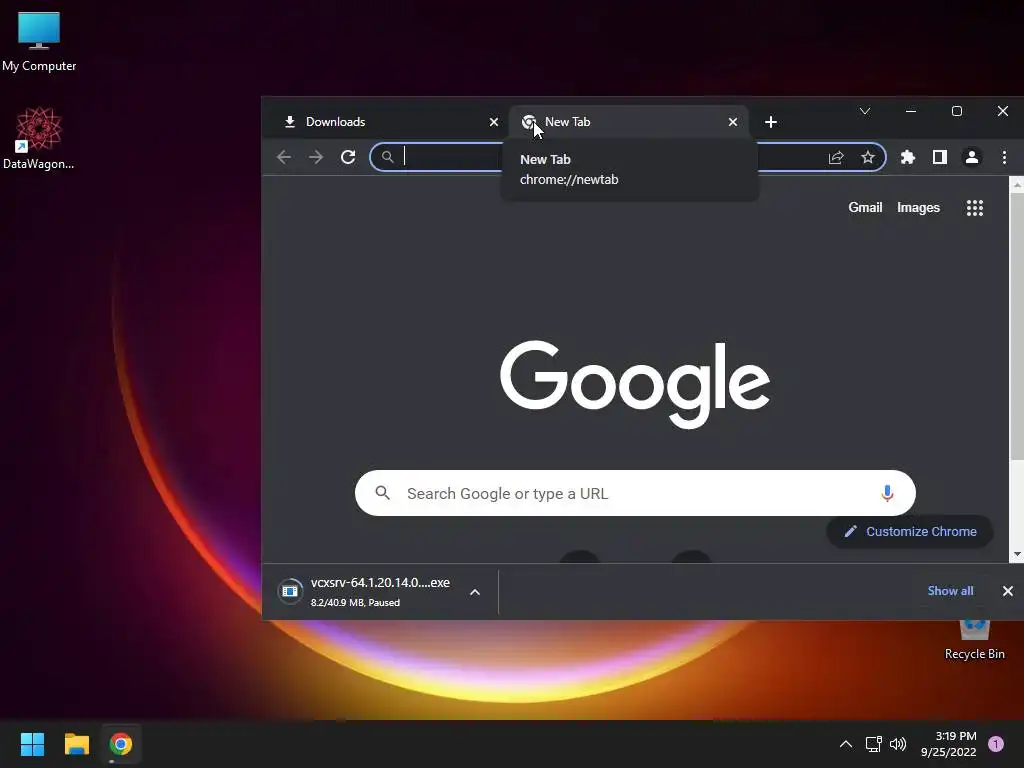
Task: Share this page icon in address bar
Action: pos(836,157)
